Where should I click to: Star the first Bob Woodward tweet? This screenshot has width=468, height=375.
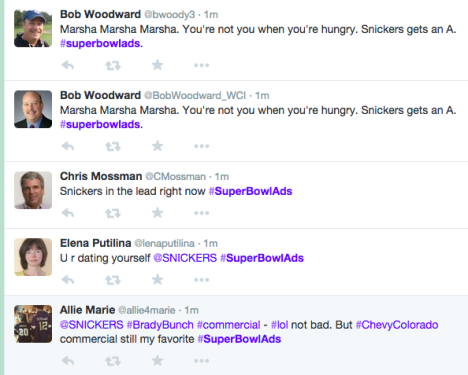(x=157, y=65)
